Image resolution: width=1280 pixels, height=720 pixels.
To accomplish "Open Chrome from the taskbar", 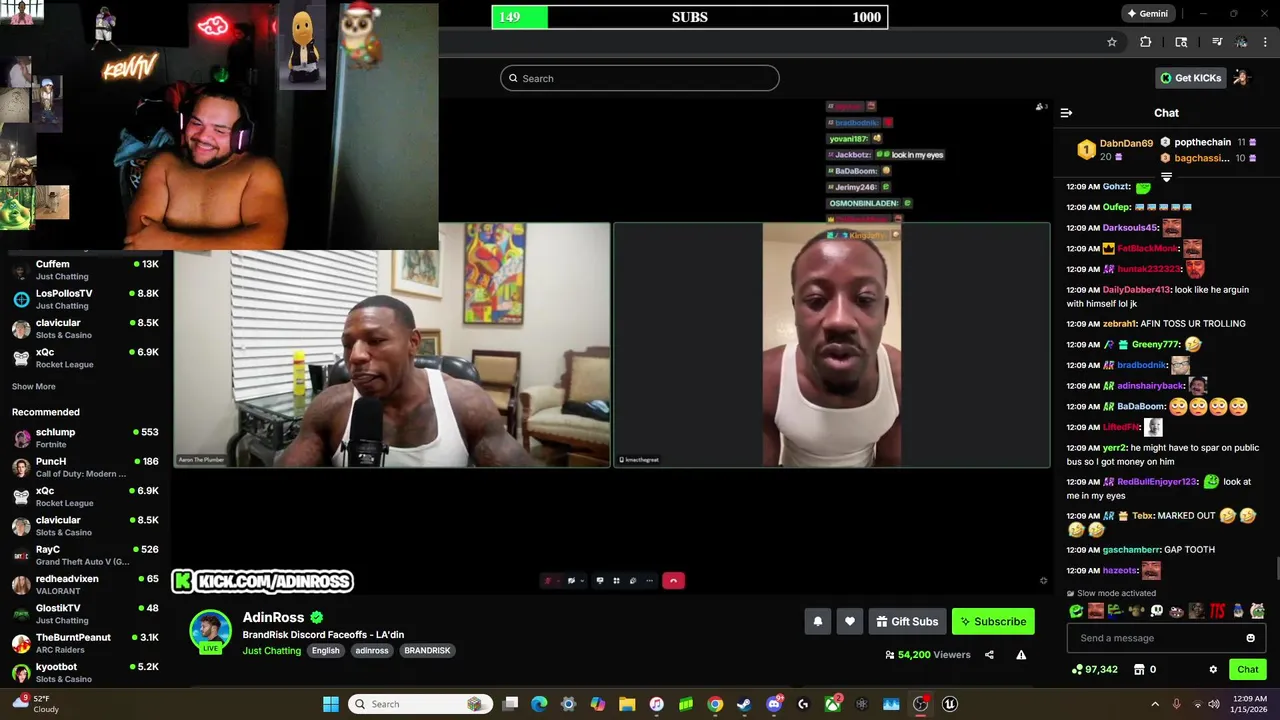I will (x=715, y=704).
